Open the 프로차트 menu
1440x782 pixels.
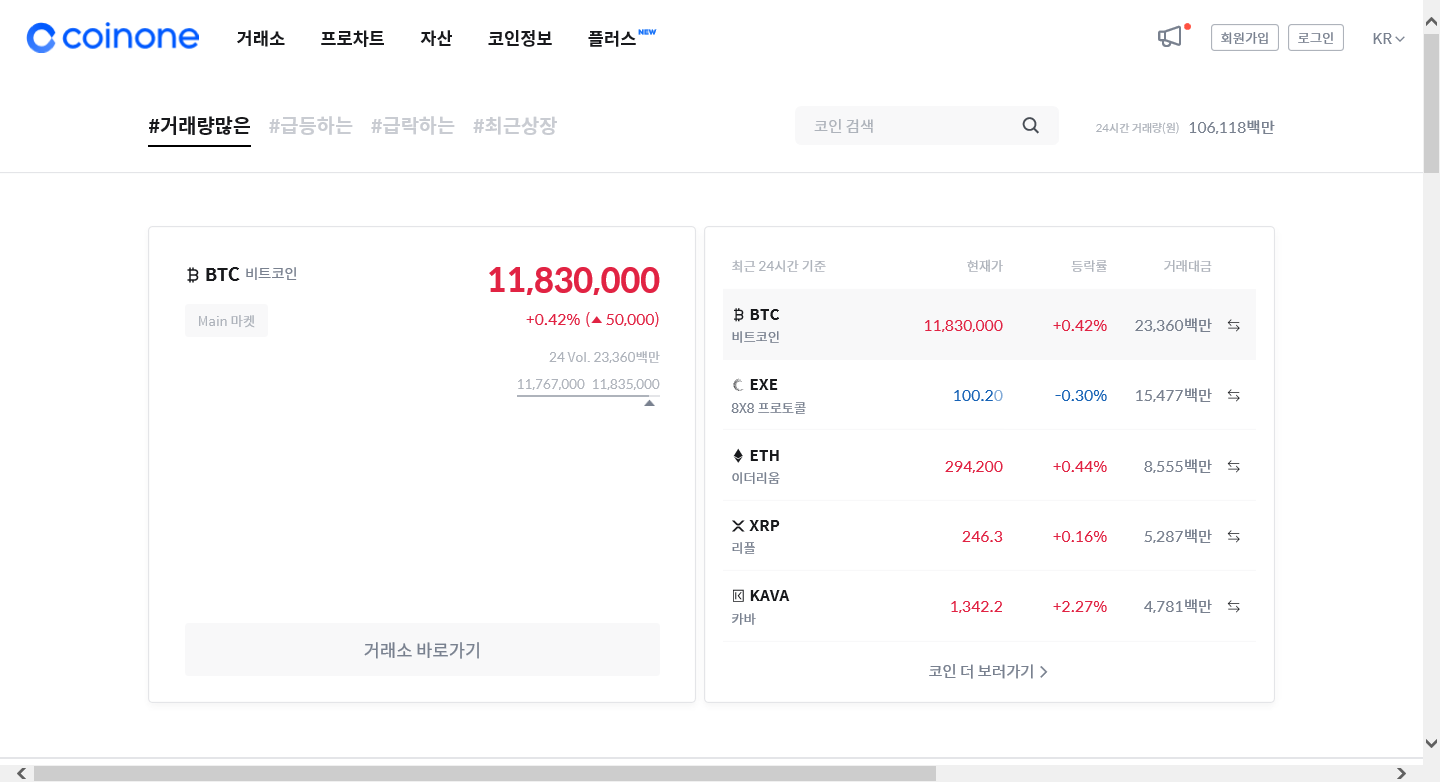[352, 38]
